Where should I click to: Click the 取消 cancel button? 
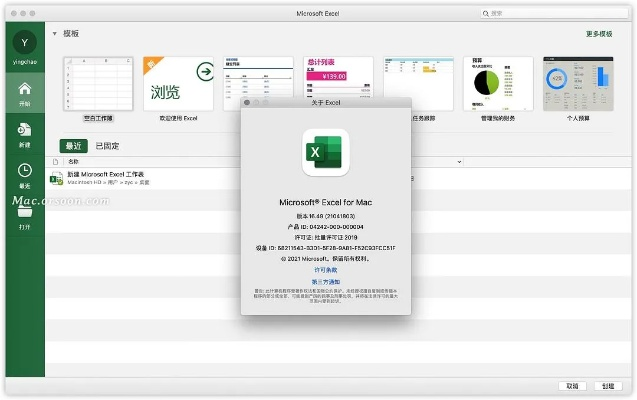click(572, 386)
